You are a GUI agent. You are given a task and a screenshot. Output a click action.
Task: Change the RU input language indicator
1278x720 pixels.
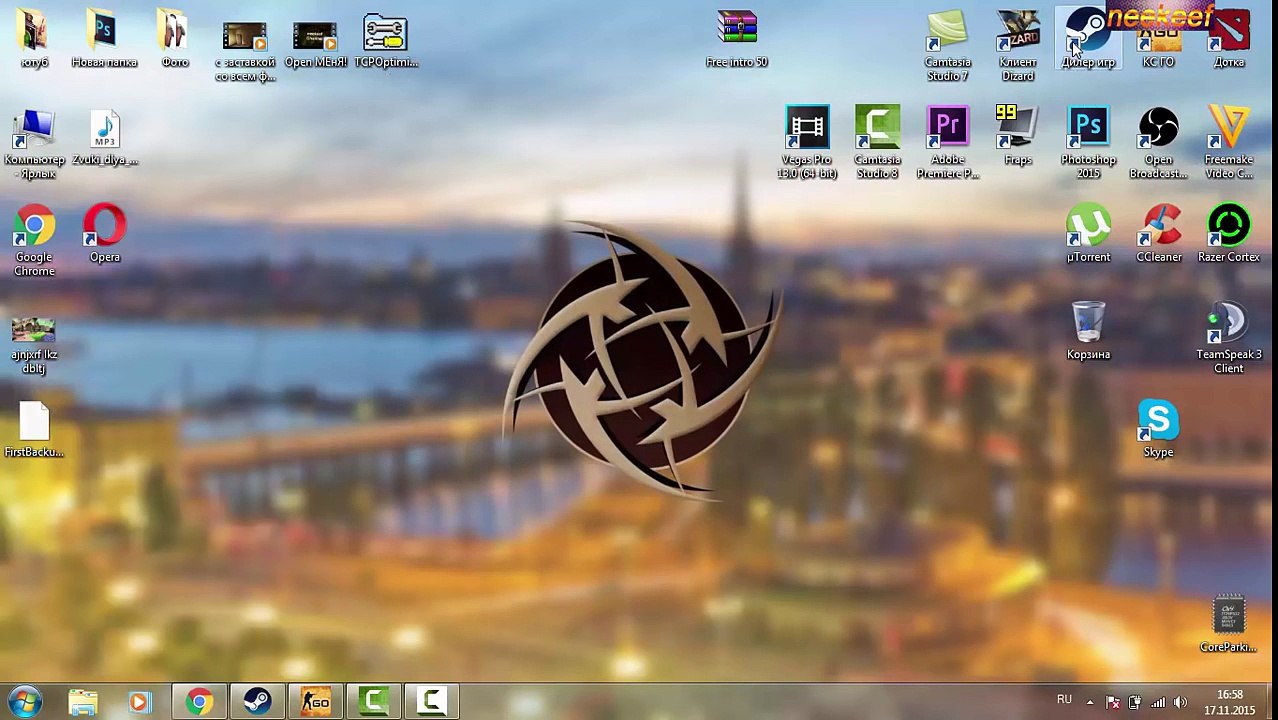1064,701
